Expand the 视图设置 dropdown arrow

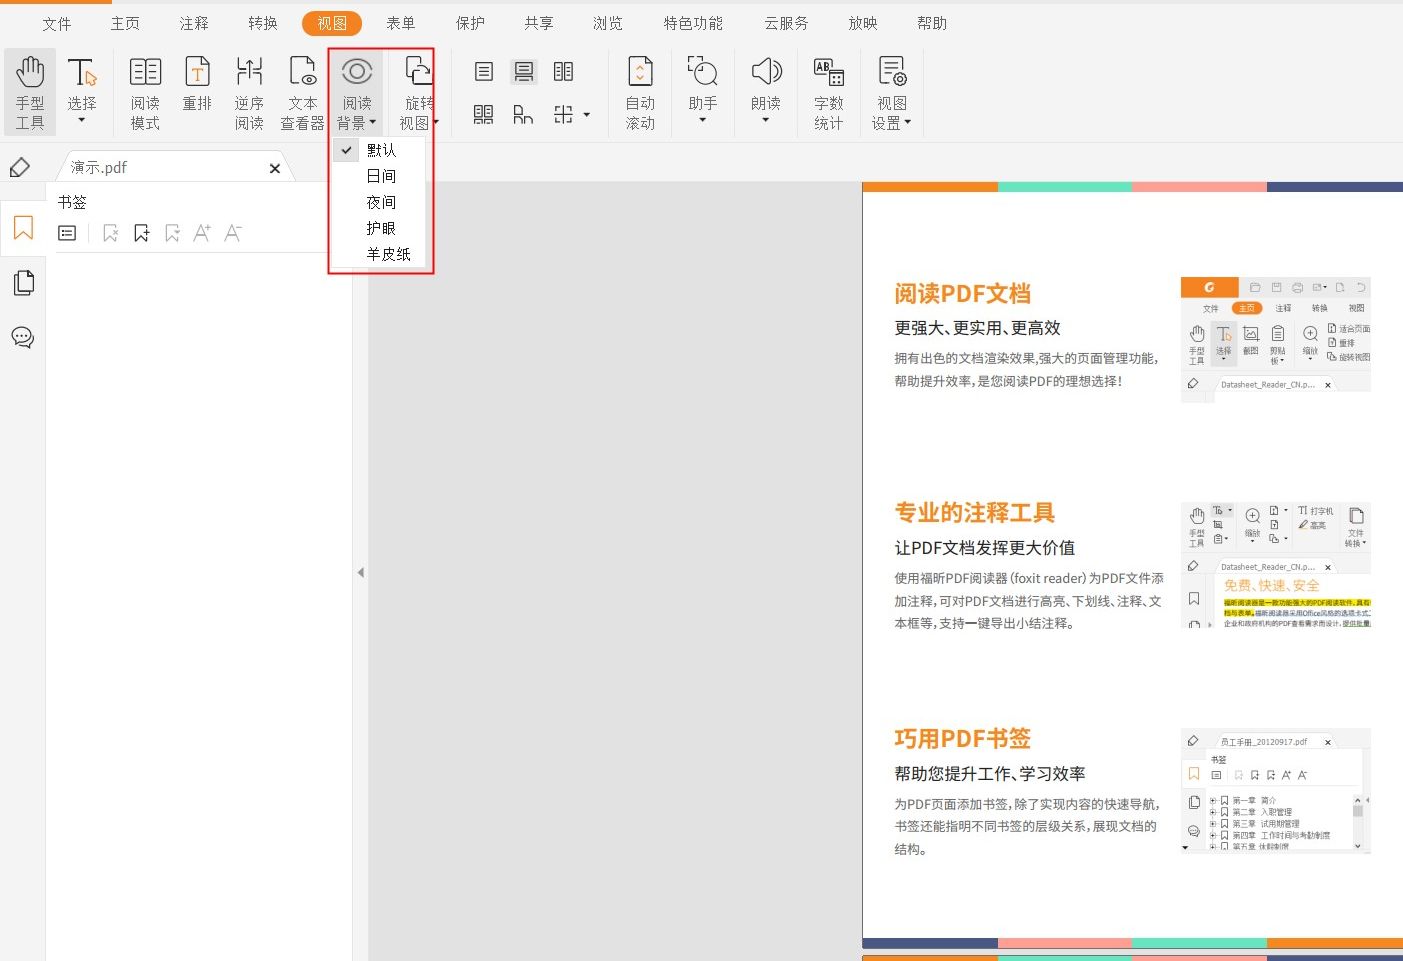point(907,123)
